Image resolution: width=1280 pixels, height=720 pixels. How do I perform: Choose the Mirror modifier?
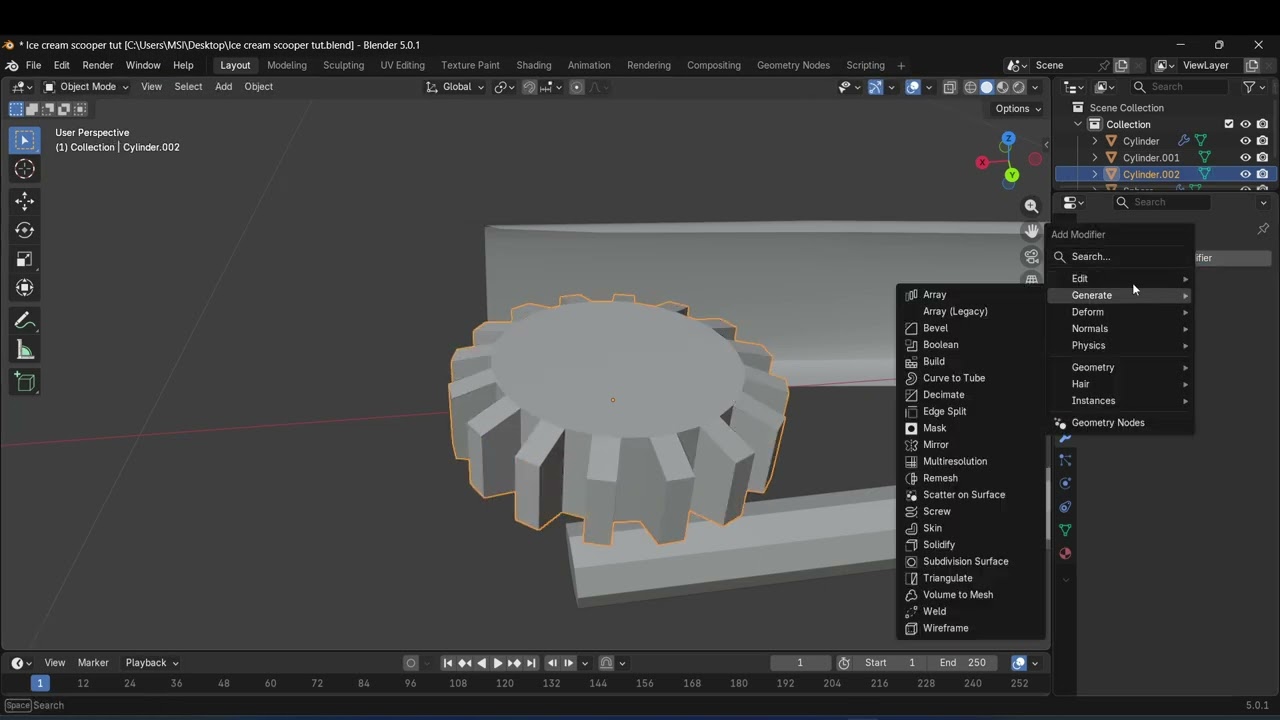click(971, 445)
